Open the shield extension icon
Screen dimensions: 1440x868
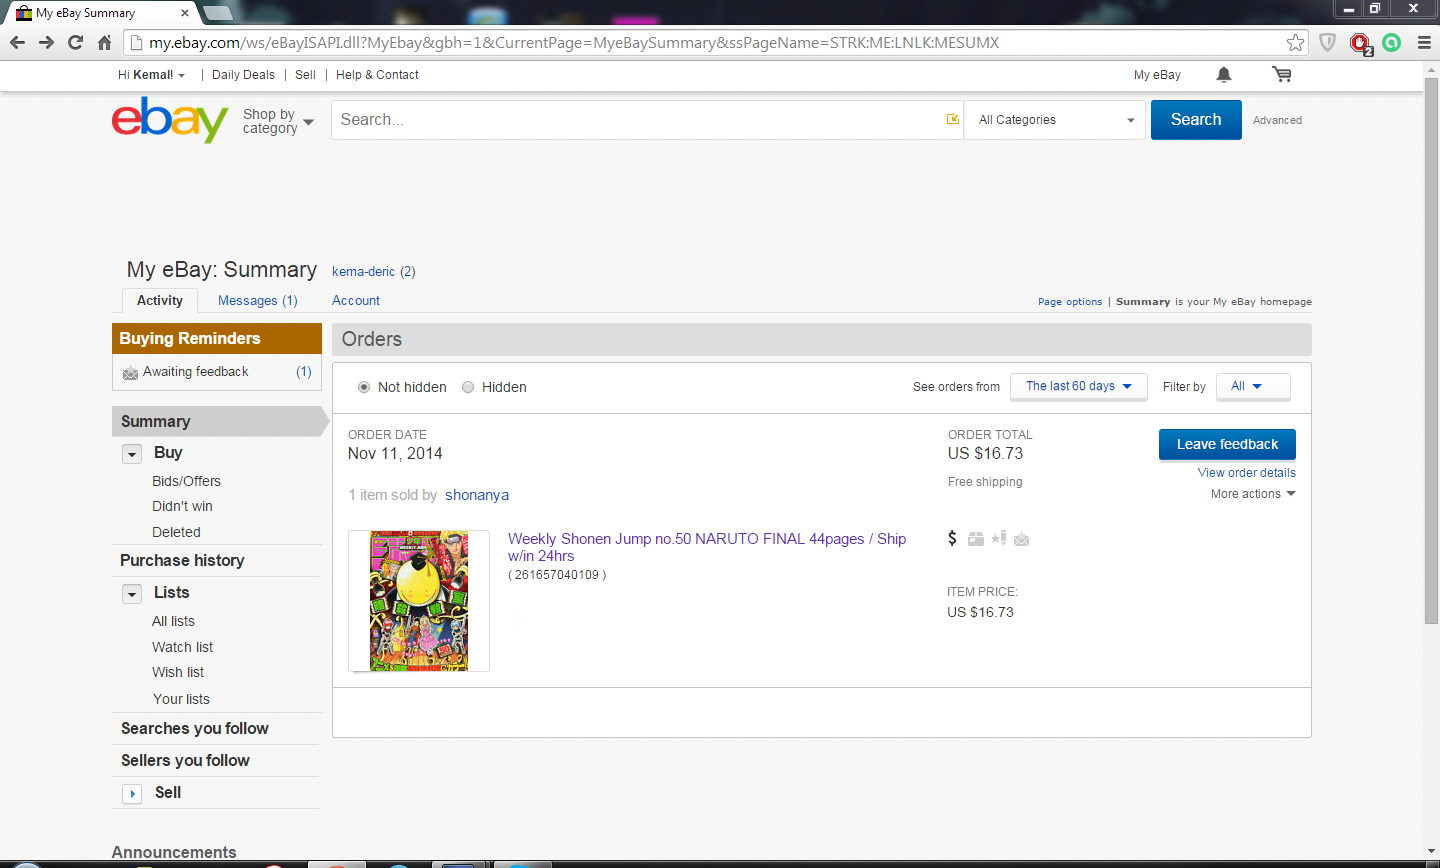(1327, 42)
